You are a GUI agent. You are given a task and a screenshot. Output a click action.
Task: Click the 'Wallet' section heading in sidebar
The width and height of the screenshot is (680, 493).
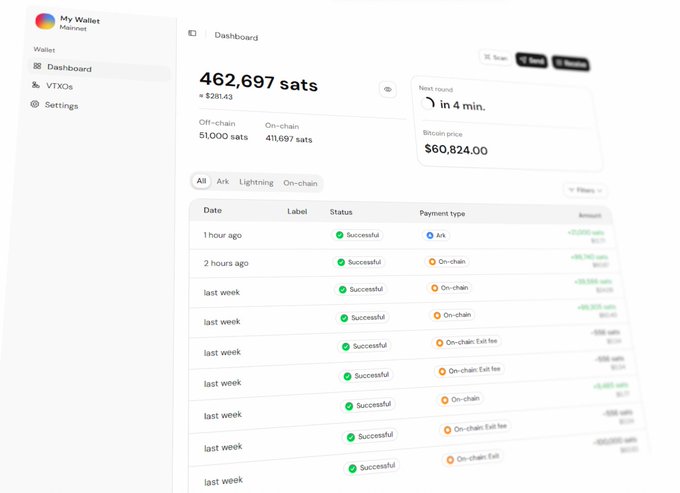[44, 49]
